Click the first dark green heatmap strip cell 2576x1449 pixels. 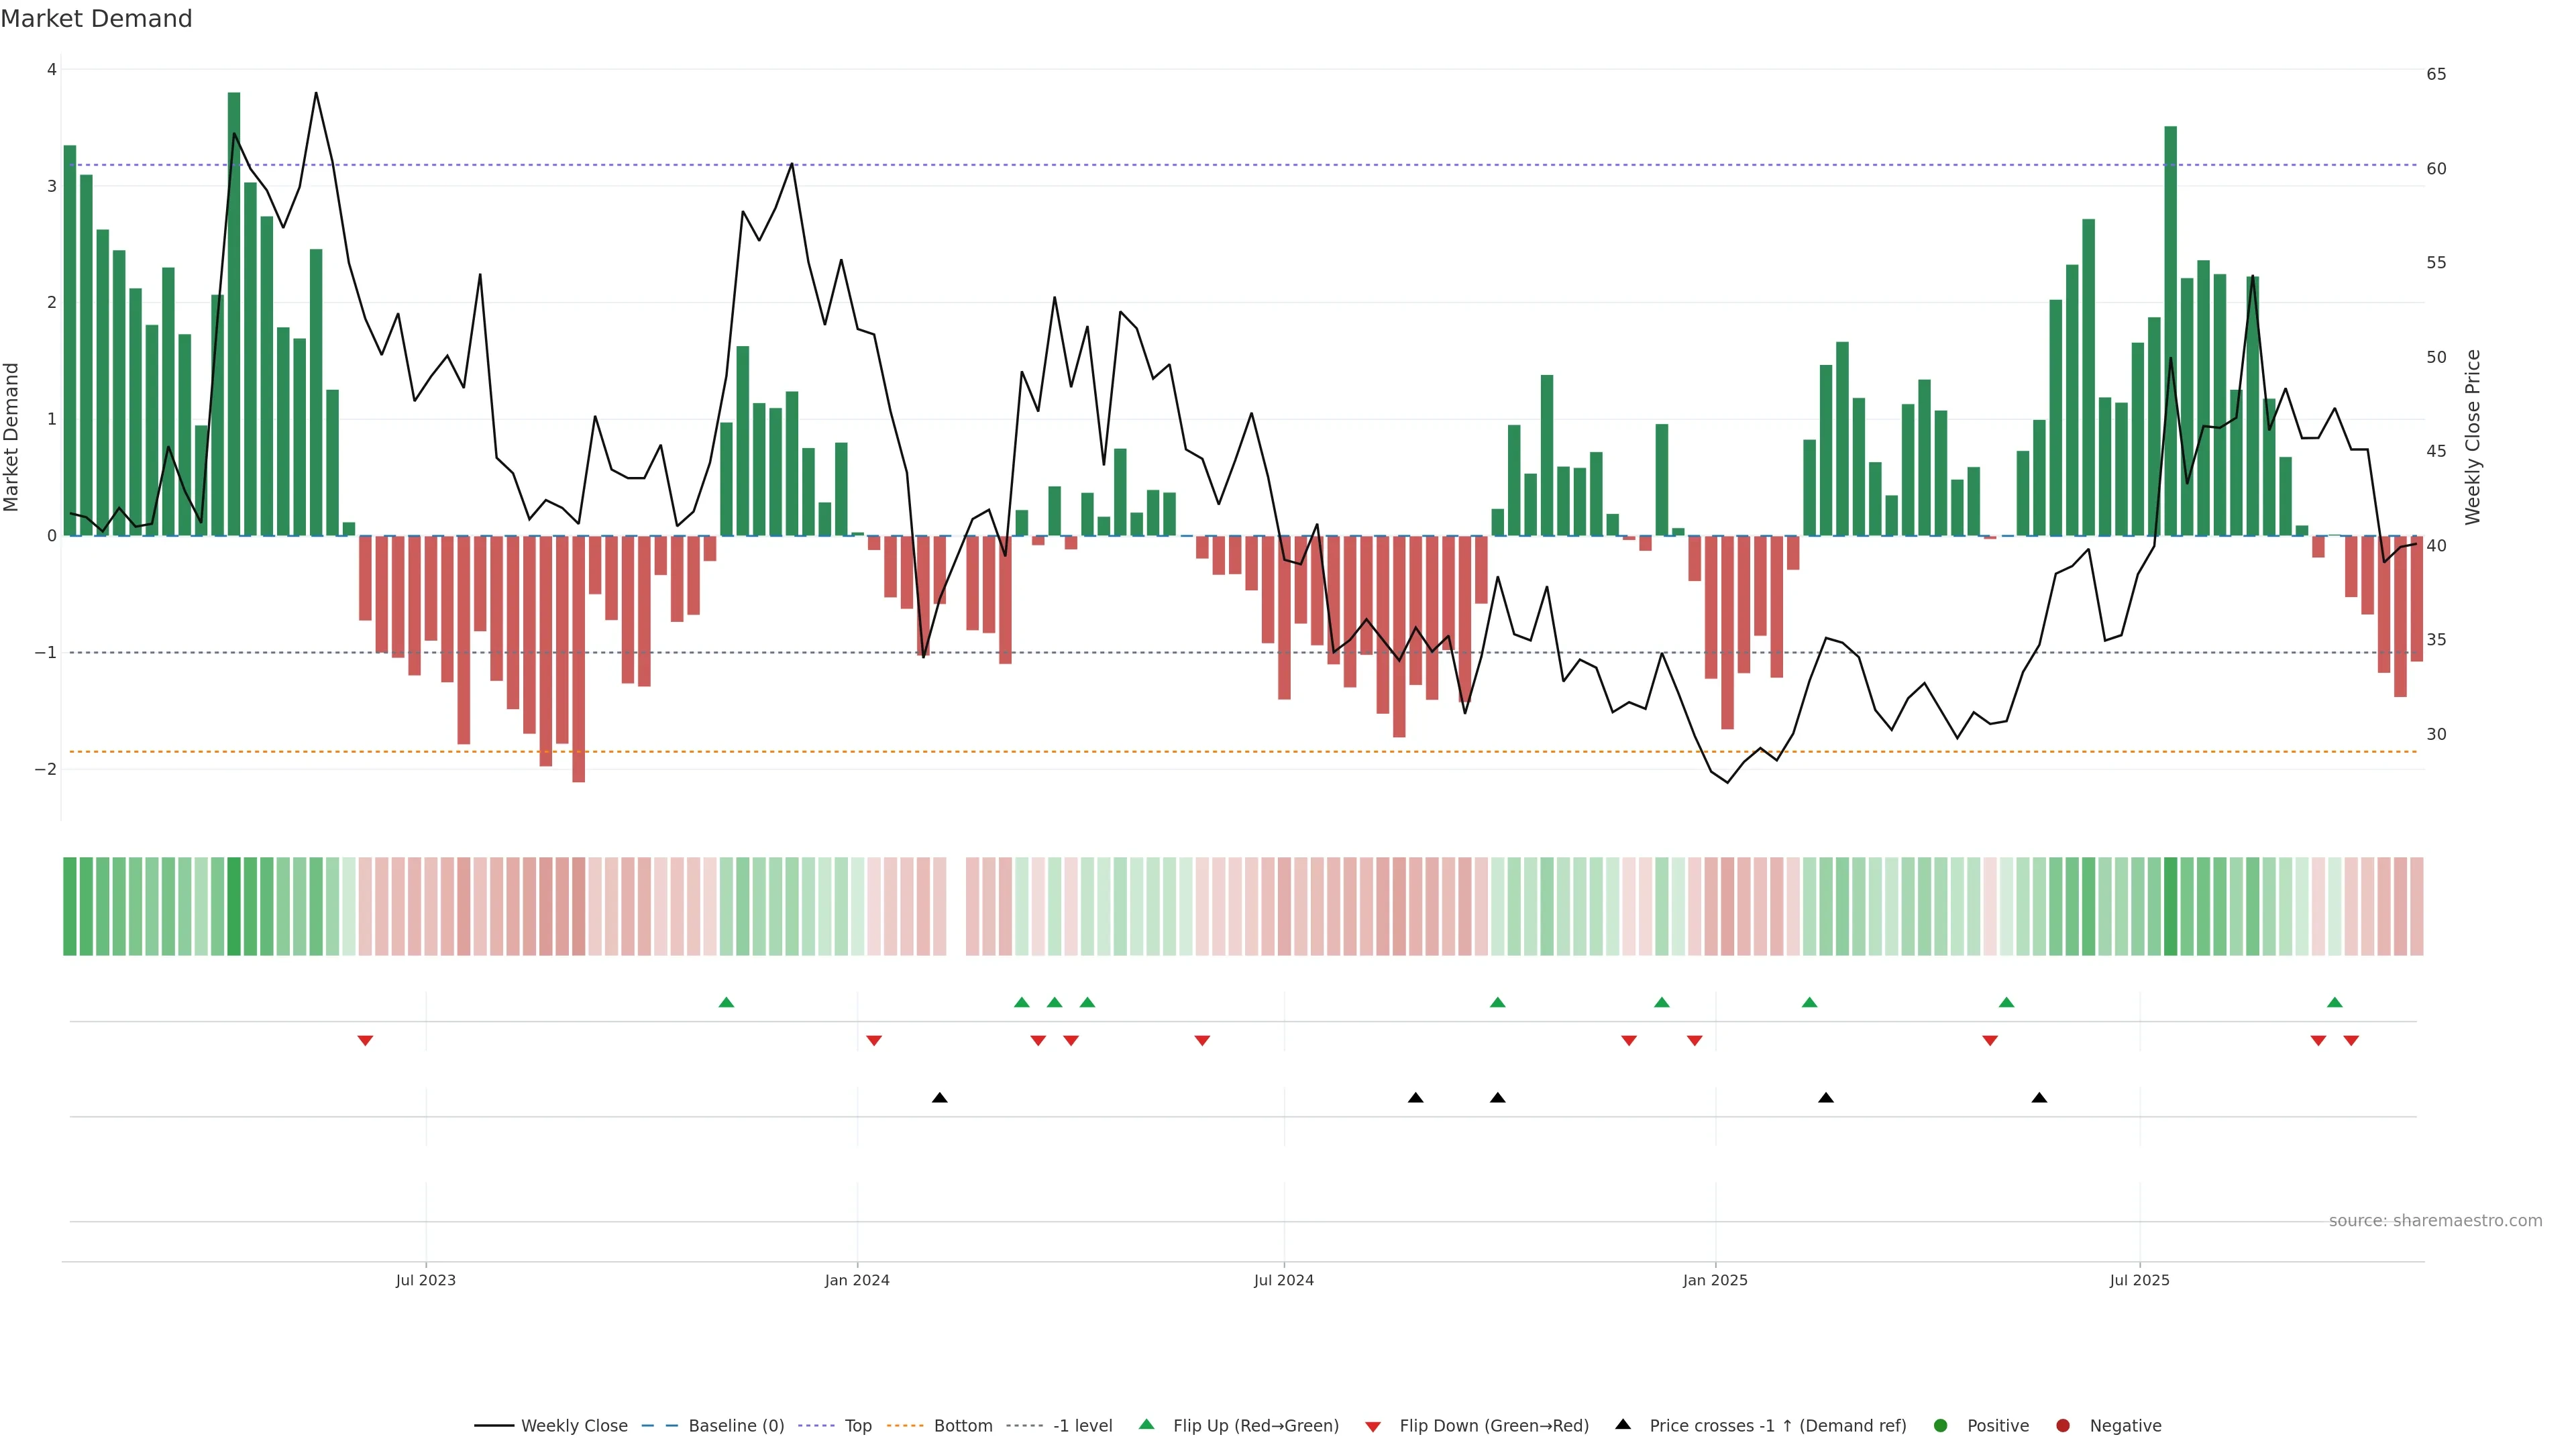pos(70,906)
